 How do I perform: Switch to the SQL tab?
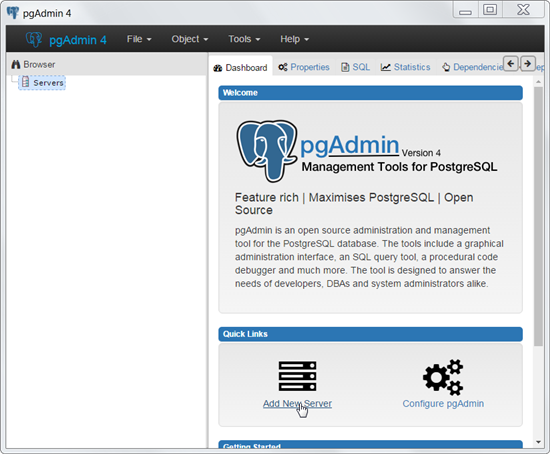pyautogui.click(x=356, y=67)
